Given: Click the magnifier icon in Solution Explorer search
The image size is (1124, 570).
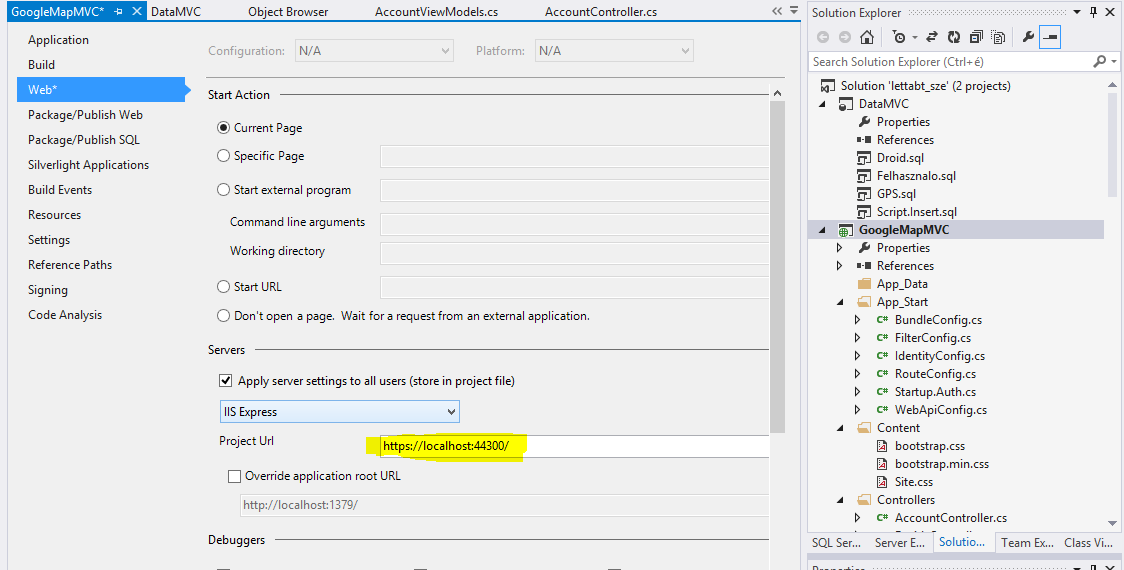Looking at the screenshot, I should (x=1099, y=62).
